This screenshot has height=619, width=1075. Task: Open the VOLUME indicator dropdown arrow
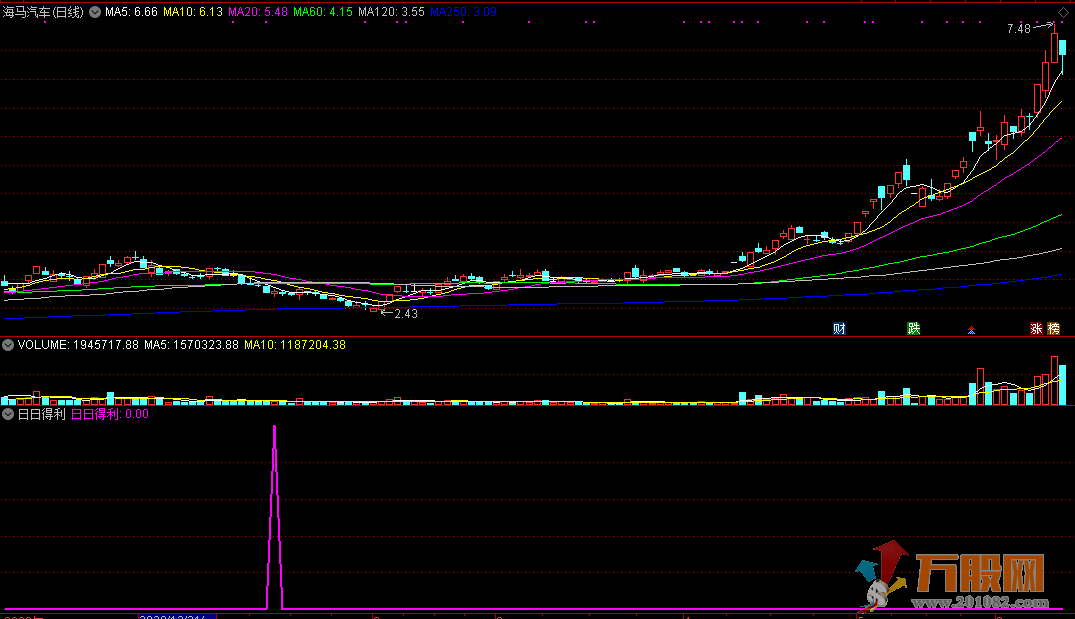coord(8,345)
